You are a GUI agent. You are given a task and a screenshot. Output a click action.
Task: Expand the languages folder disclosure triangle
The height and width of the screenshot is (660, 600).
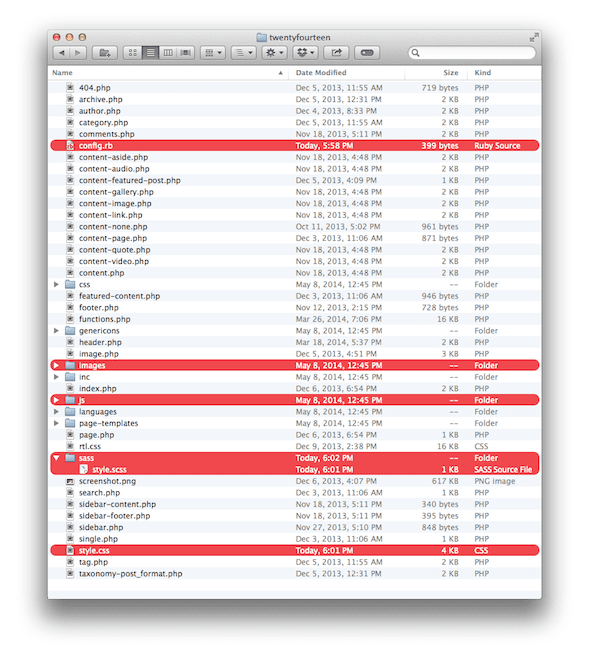click(x=56, y=412)
